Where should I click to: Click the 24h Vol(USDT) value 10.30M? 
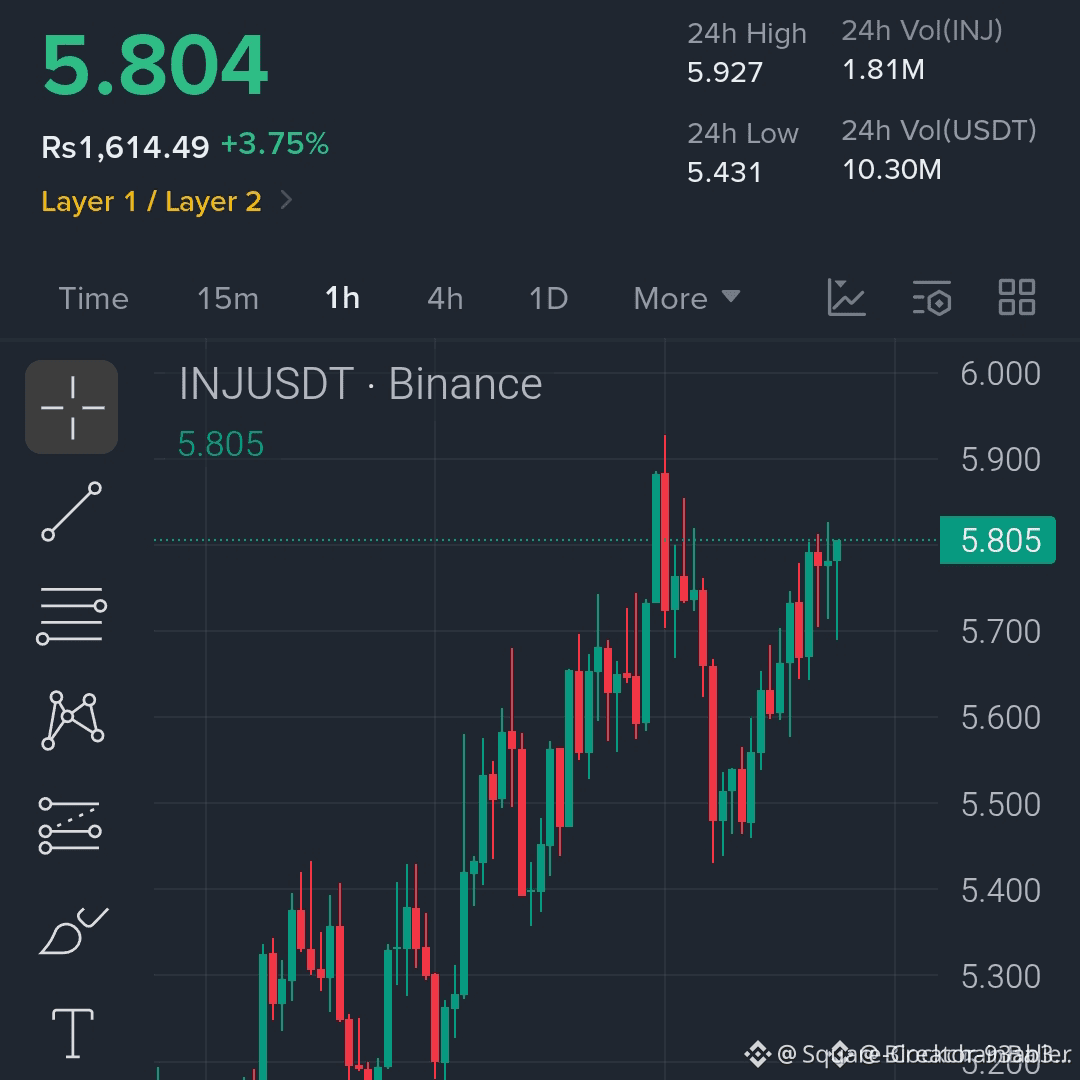pos(891,169)
